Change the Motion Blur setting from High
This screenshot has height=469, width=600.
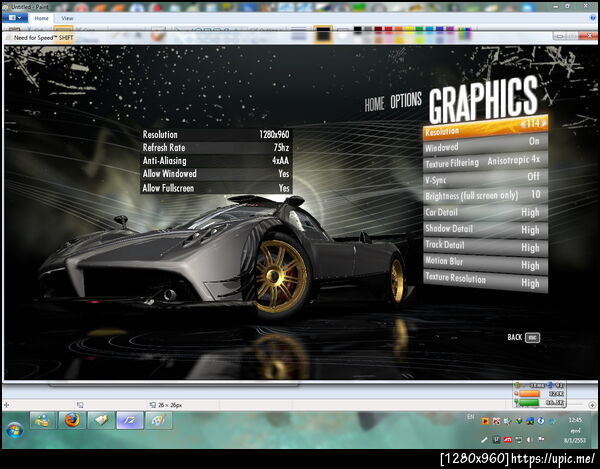coord(486,264)
